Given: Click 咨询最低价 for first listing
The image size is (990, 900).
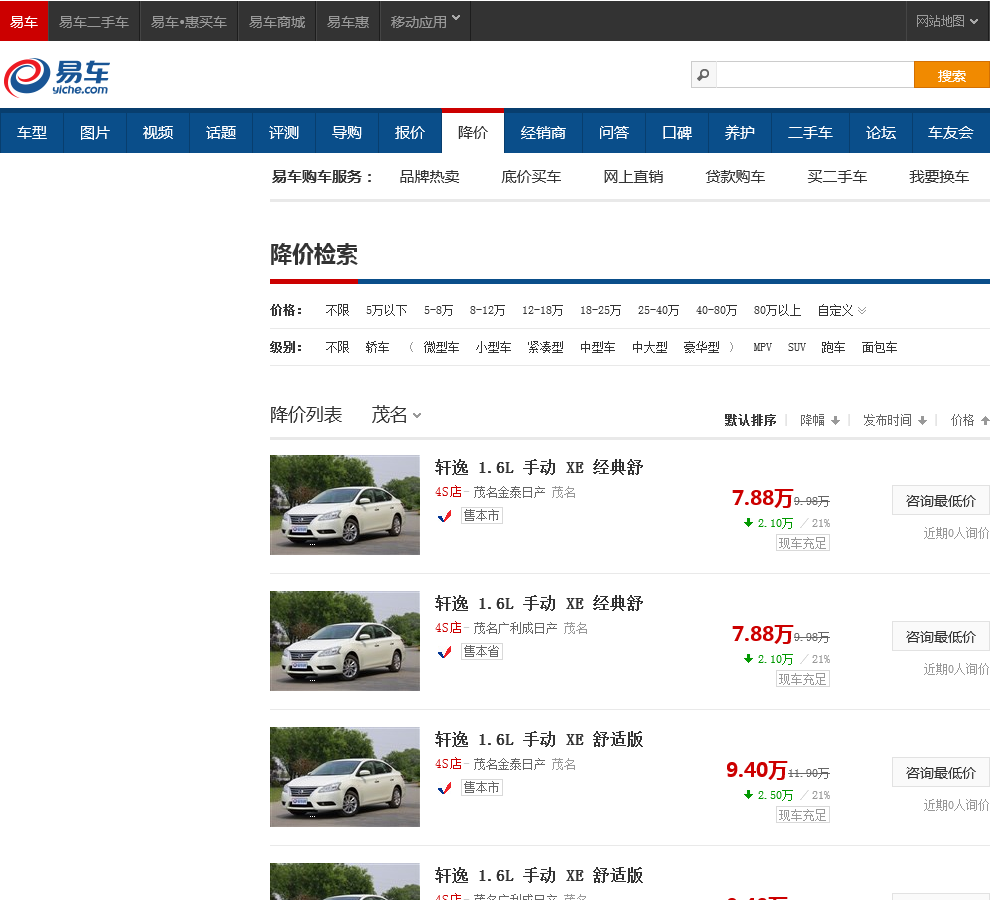Looking at the screenshot, I should click(940, 500).
